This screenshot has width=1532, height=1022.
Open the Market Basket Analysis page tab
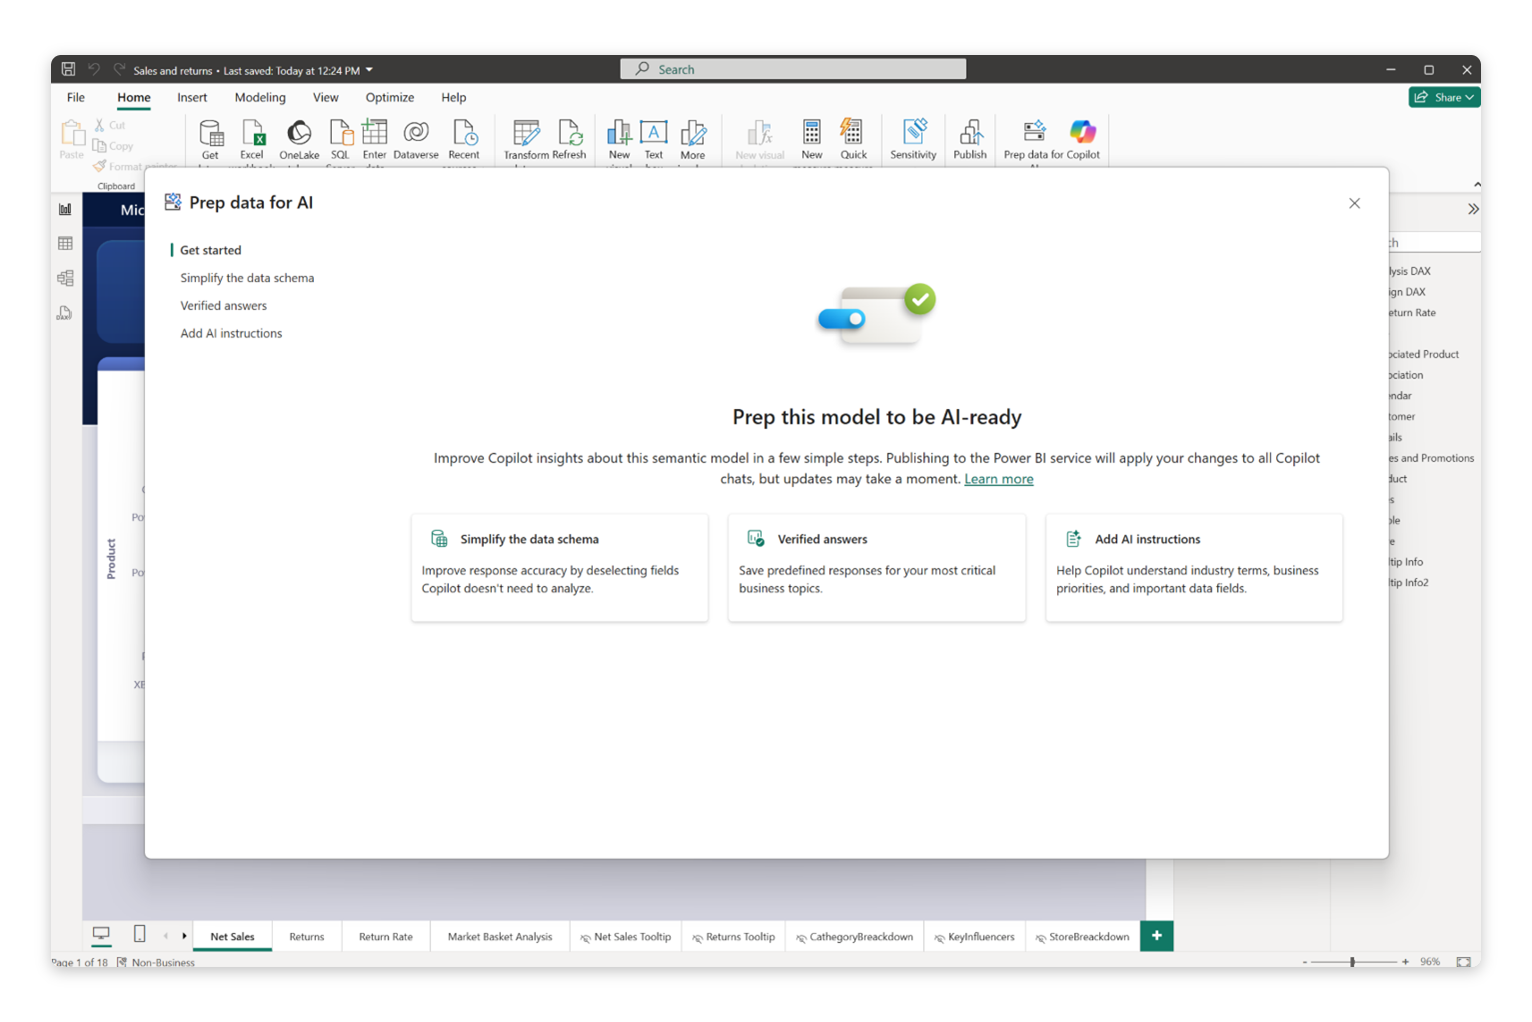tap(500, 937)
